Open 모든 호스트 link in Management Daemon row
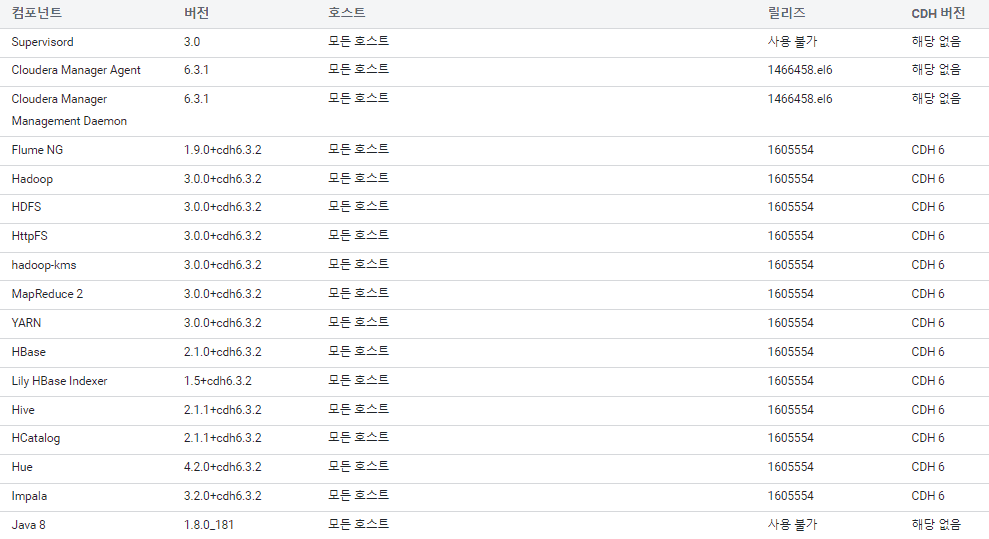989x539 pixels. click(358, 98)
